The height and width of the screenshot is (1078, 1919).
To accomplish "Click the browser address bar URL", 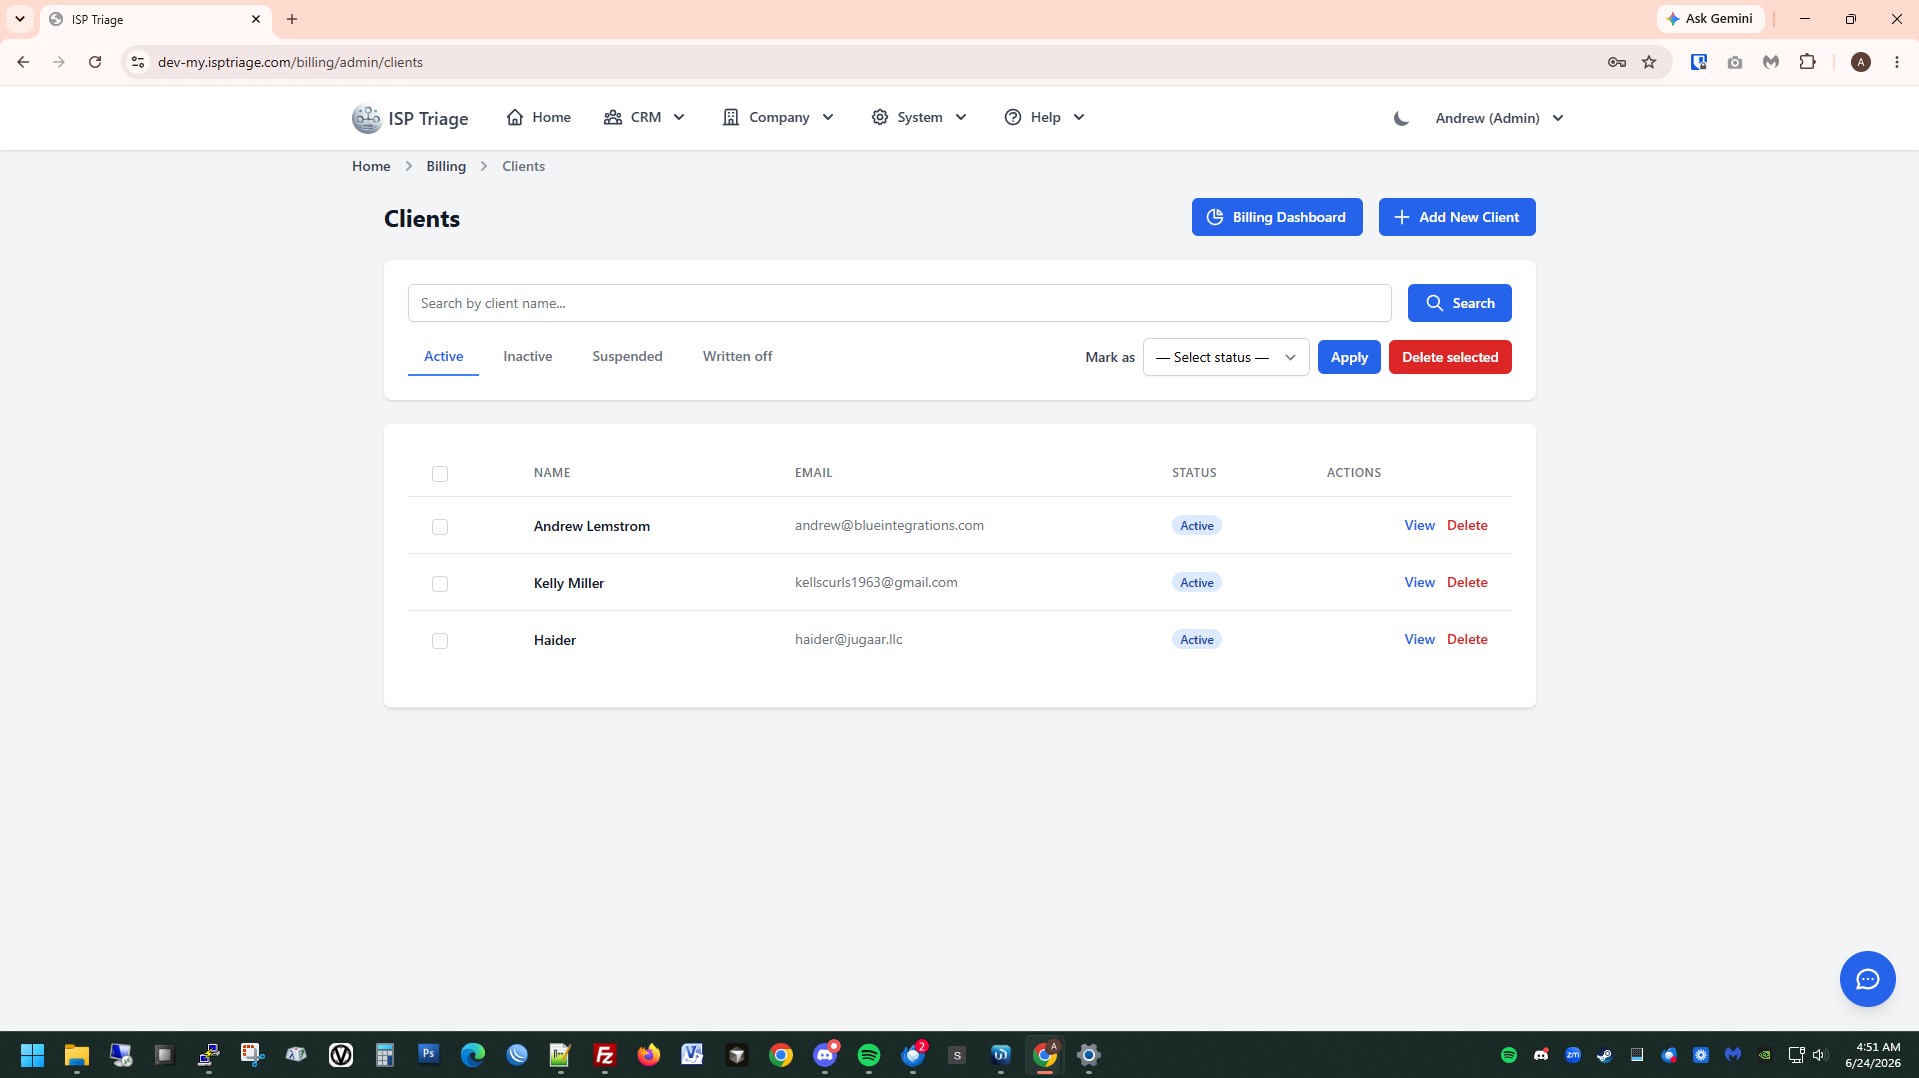I will (x=290, y=62).
